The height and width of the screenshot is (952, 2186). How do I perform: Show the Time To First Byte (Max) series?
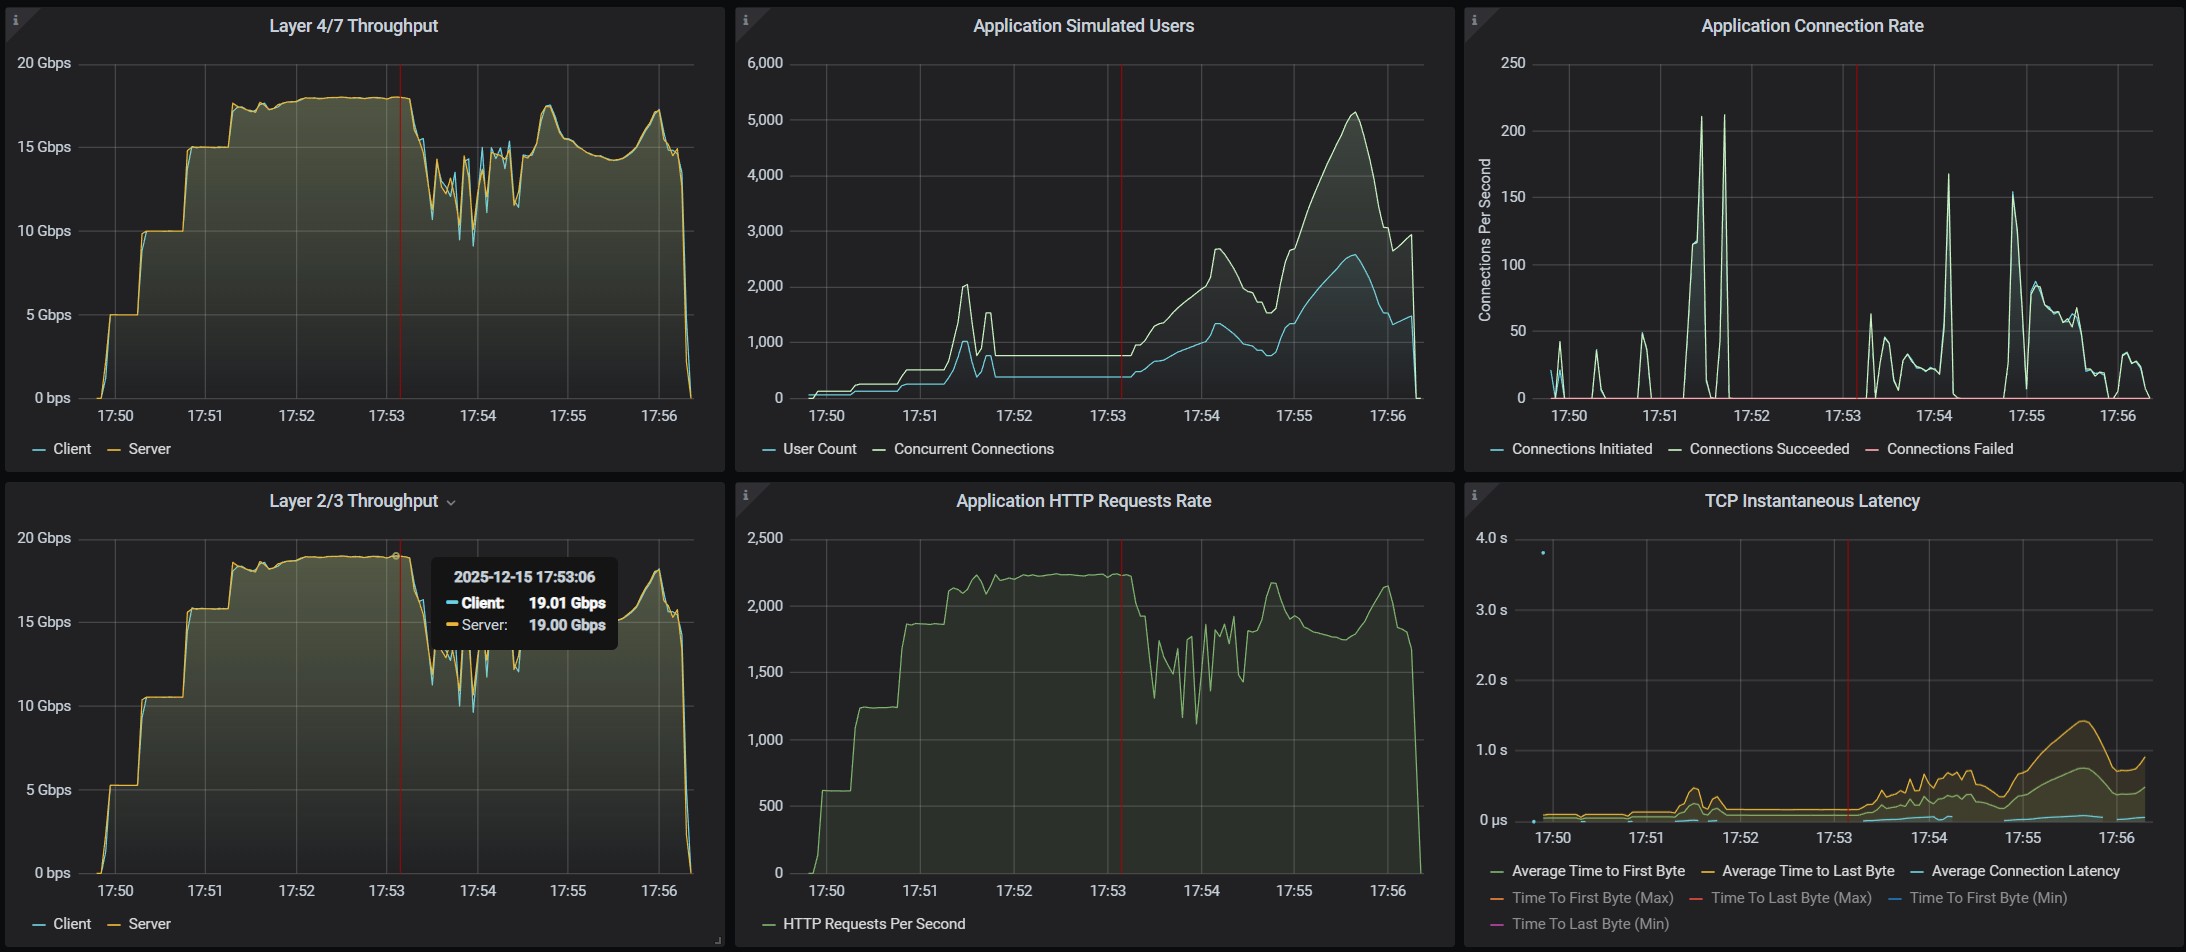[x=1593, y=898]
